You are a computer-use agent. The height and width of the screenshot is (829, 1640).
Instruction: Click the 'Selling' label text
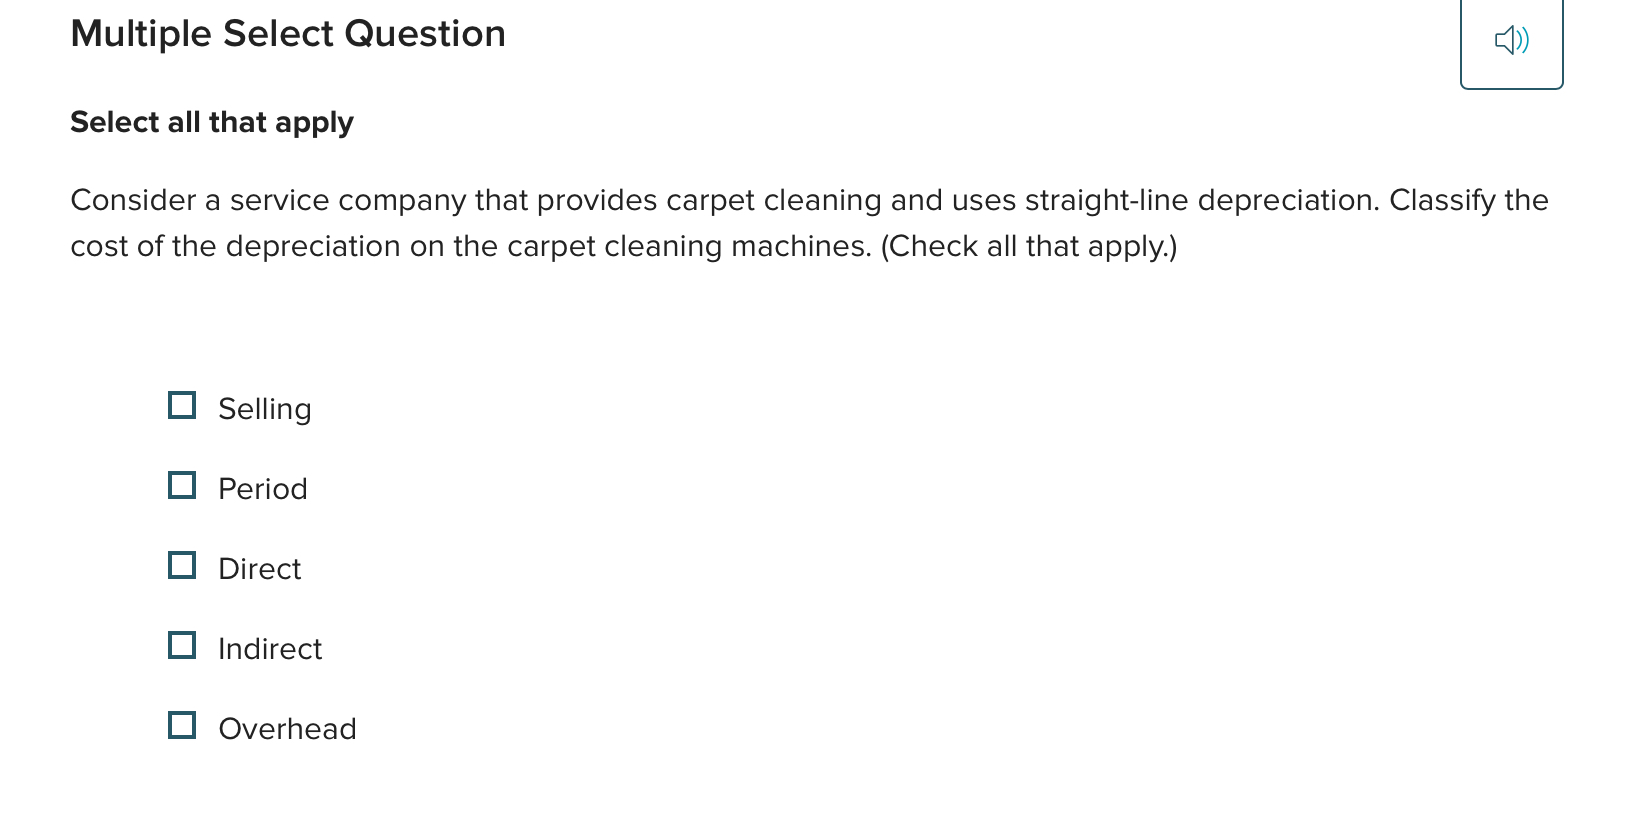pos(264,408)
